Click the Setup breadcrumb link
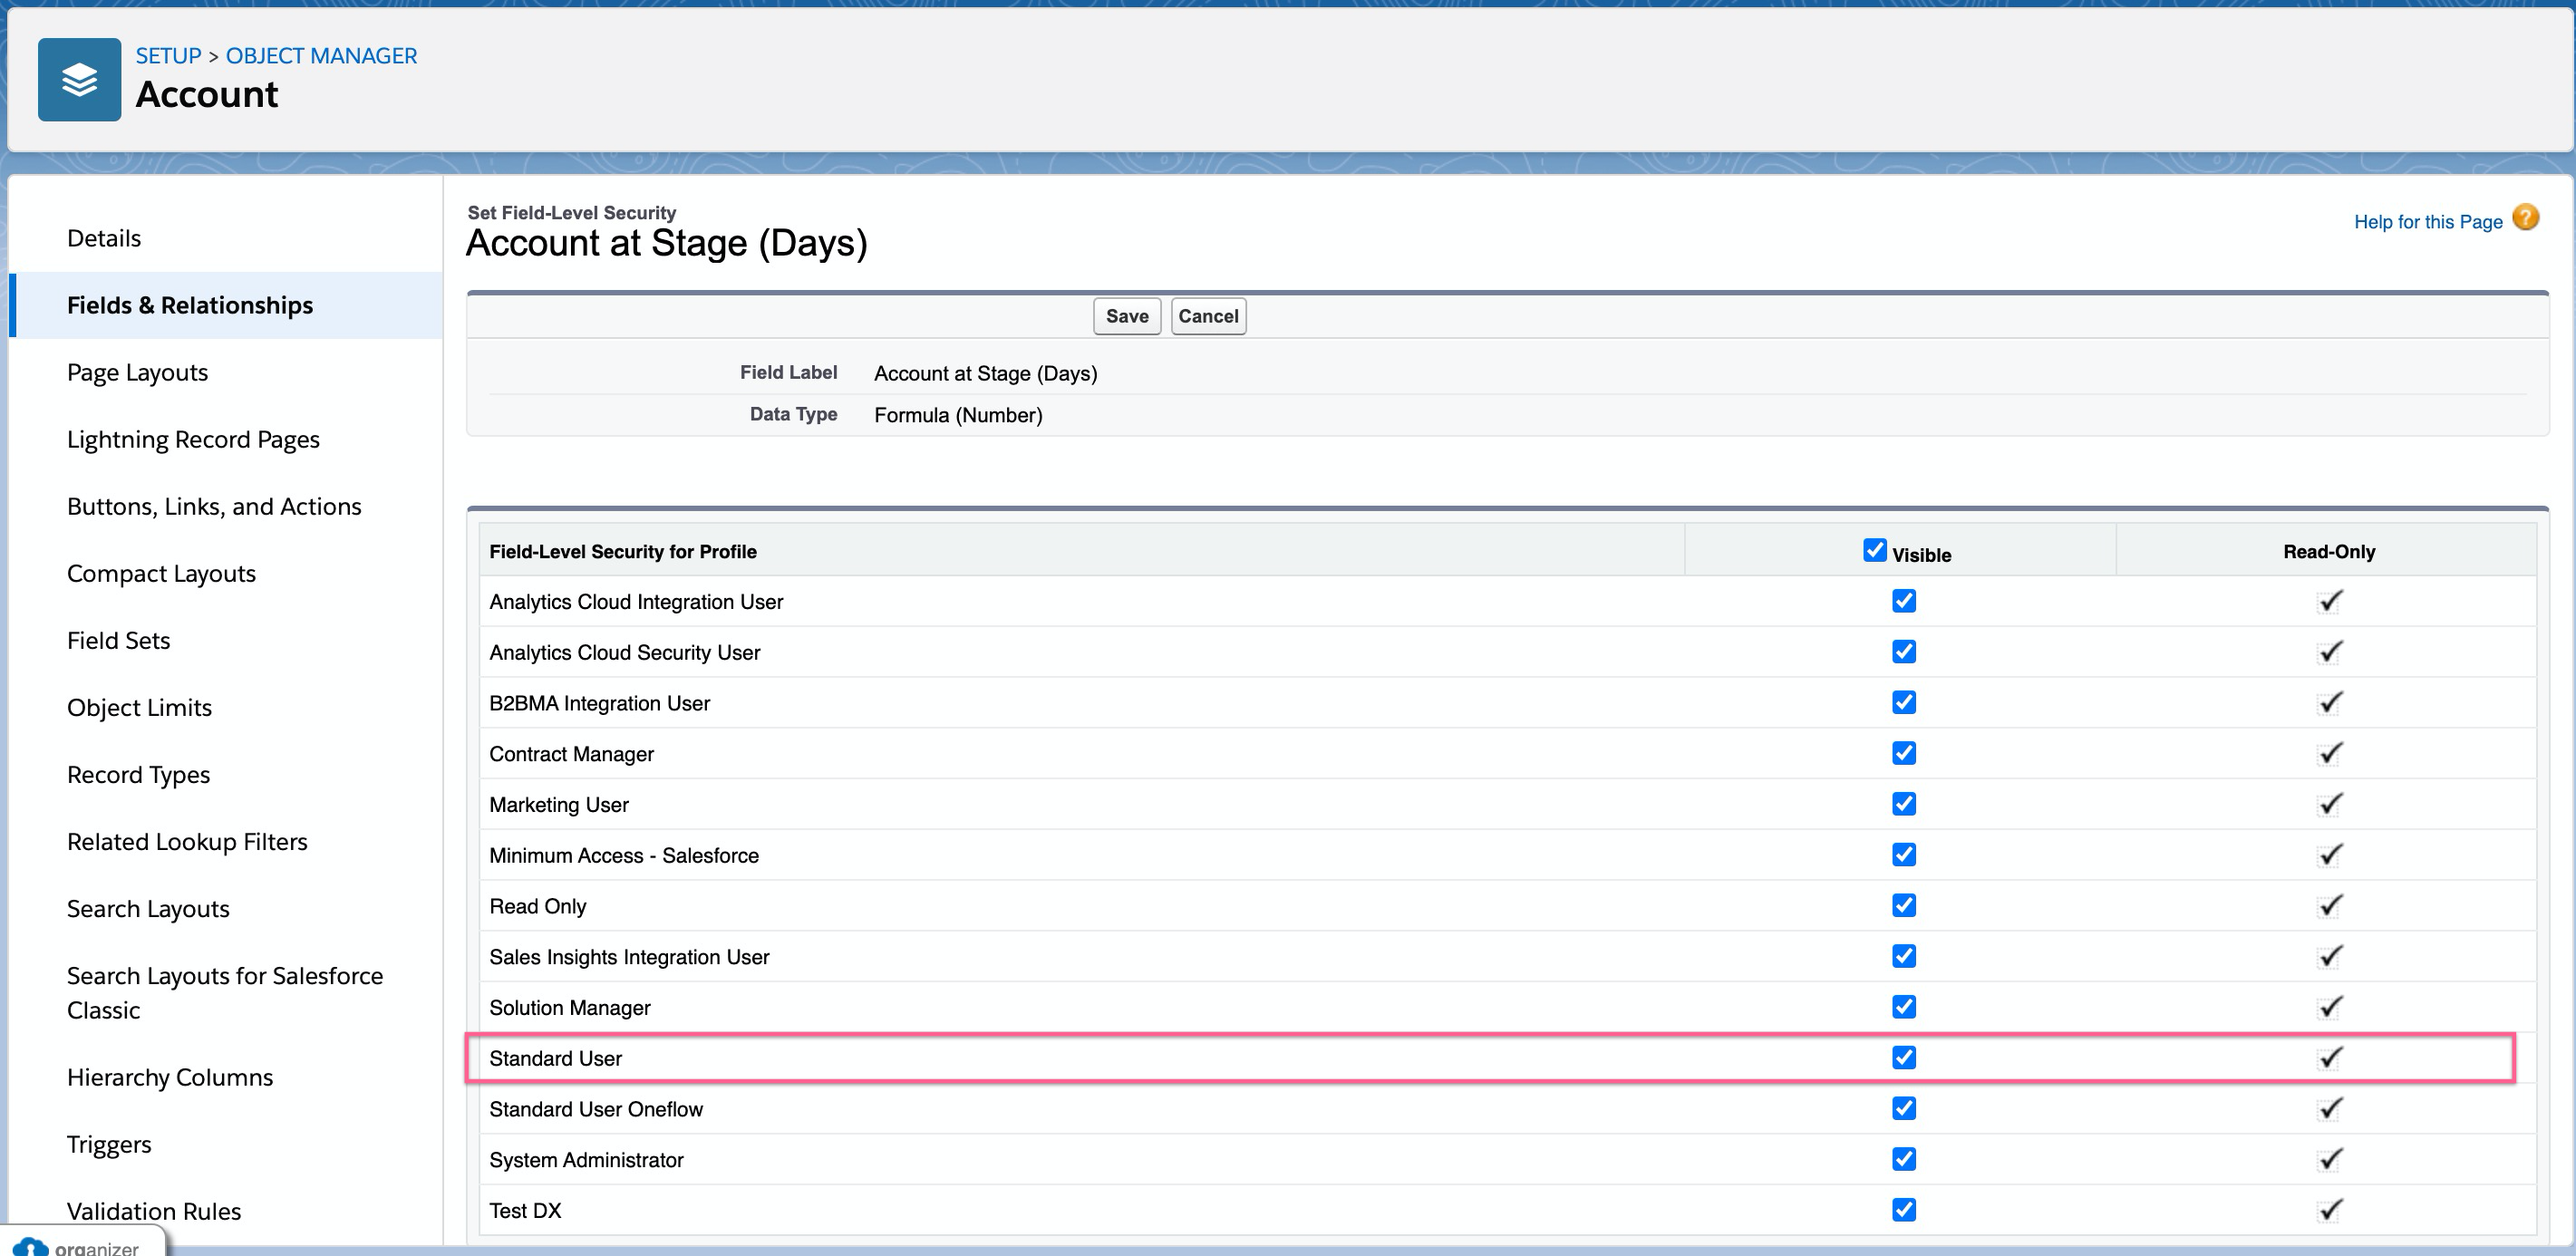2576x1256 pixels. coord(168,56)
